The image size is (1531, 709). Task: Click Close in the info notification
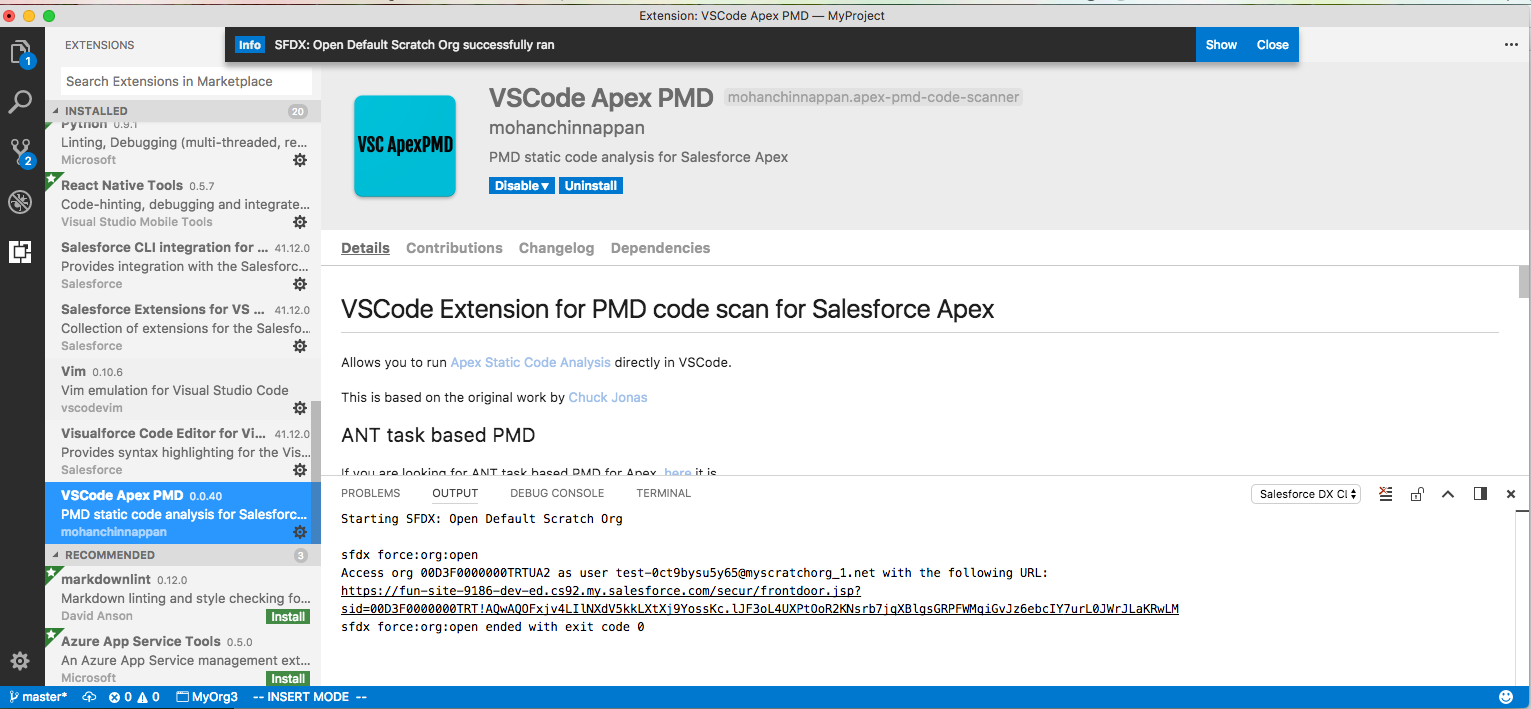1273,45
